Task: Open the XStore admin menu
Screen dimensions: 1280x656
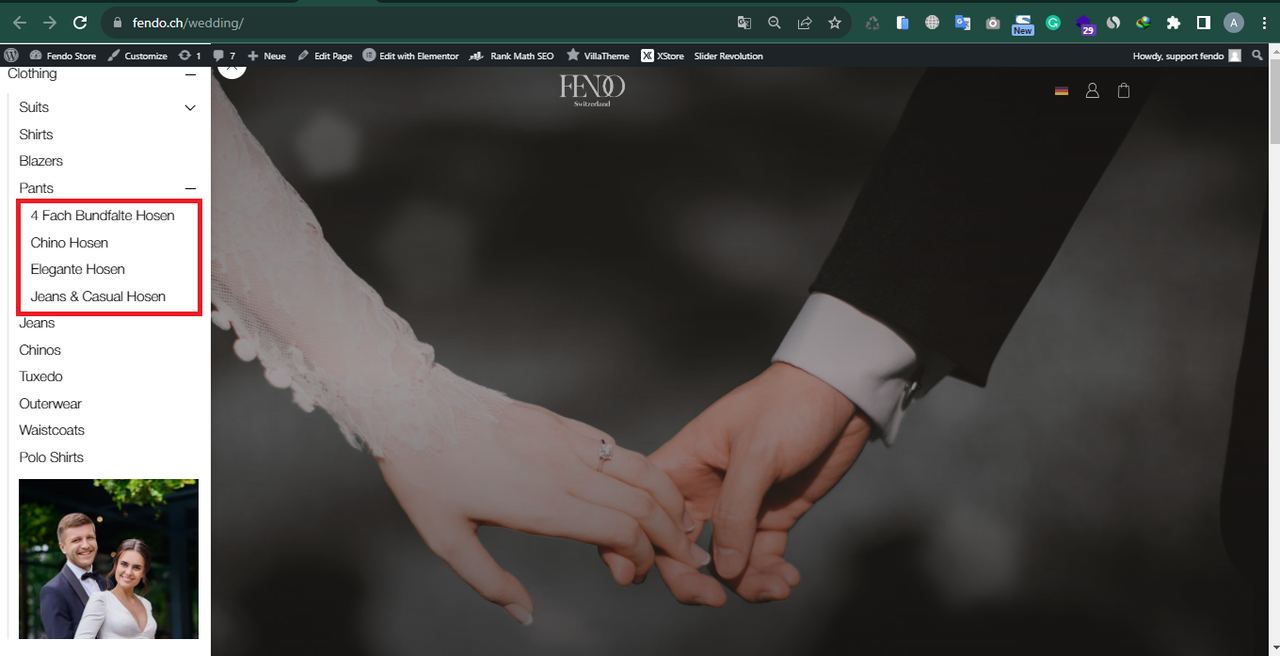Action: tap(663, 56)
